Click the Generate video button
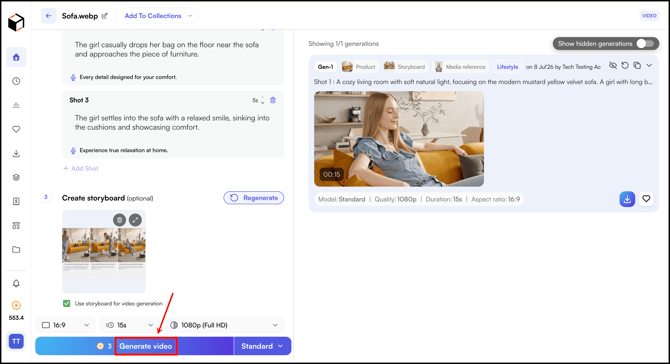Screen dimensions: 670x364 click(x=146, y=346)
